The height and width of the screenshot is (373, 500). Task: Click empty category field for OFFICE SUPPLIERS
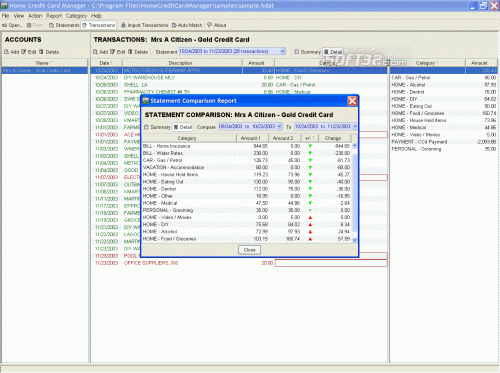click(x=331, y=263)
